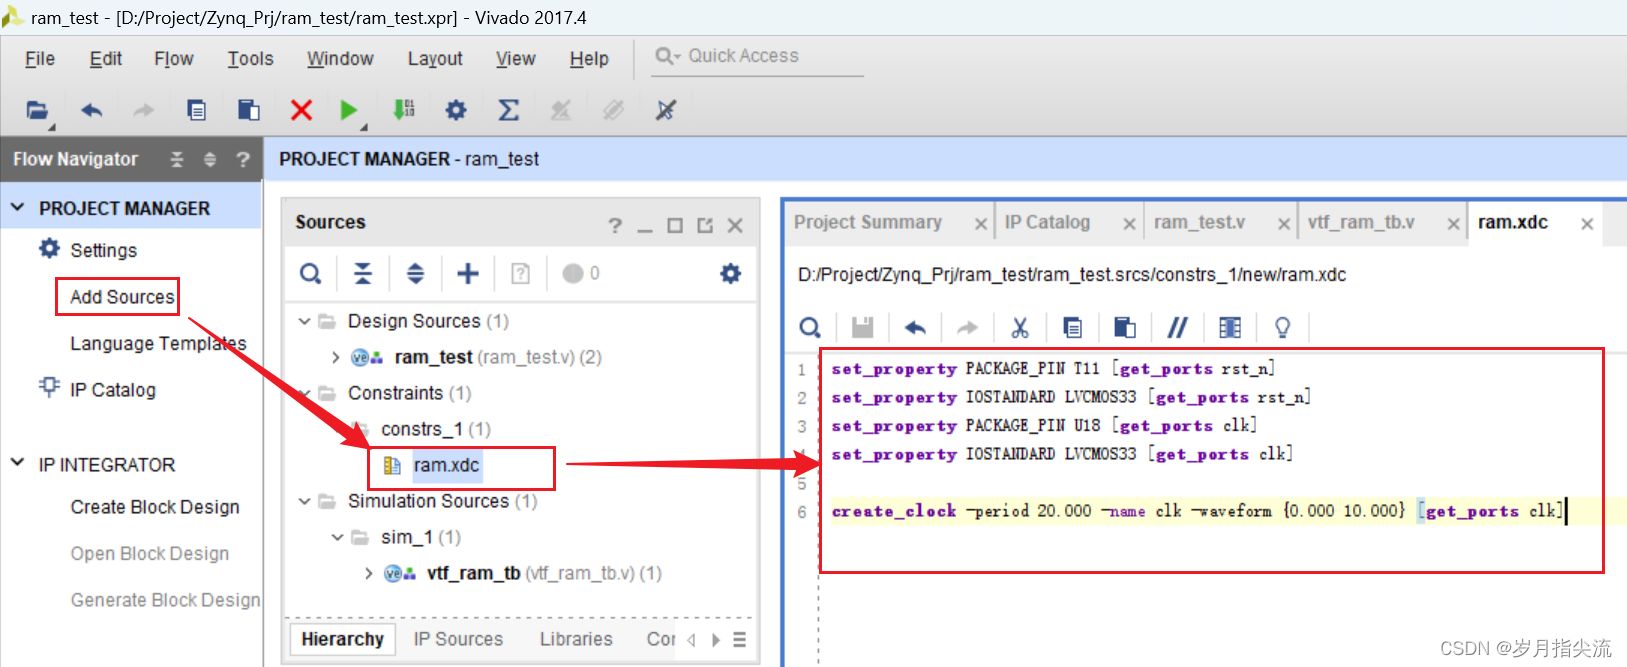Expand all in Flow Navigator header
The width and height of the screenshot is (1627, 667).
(210, 159)
